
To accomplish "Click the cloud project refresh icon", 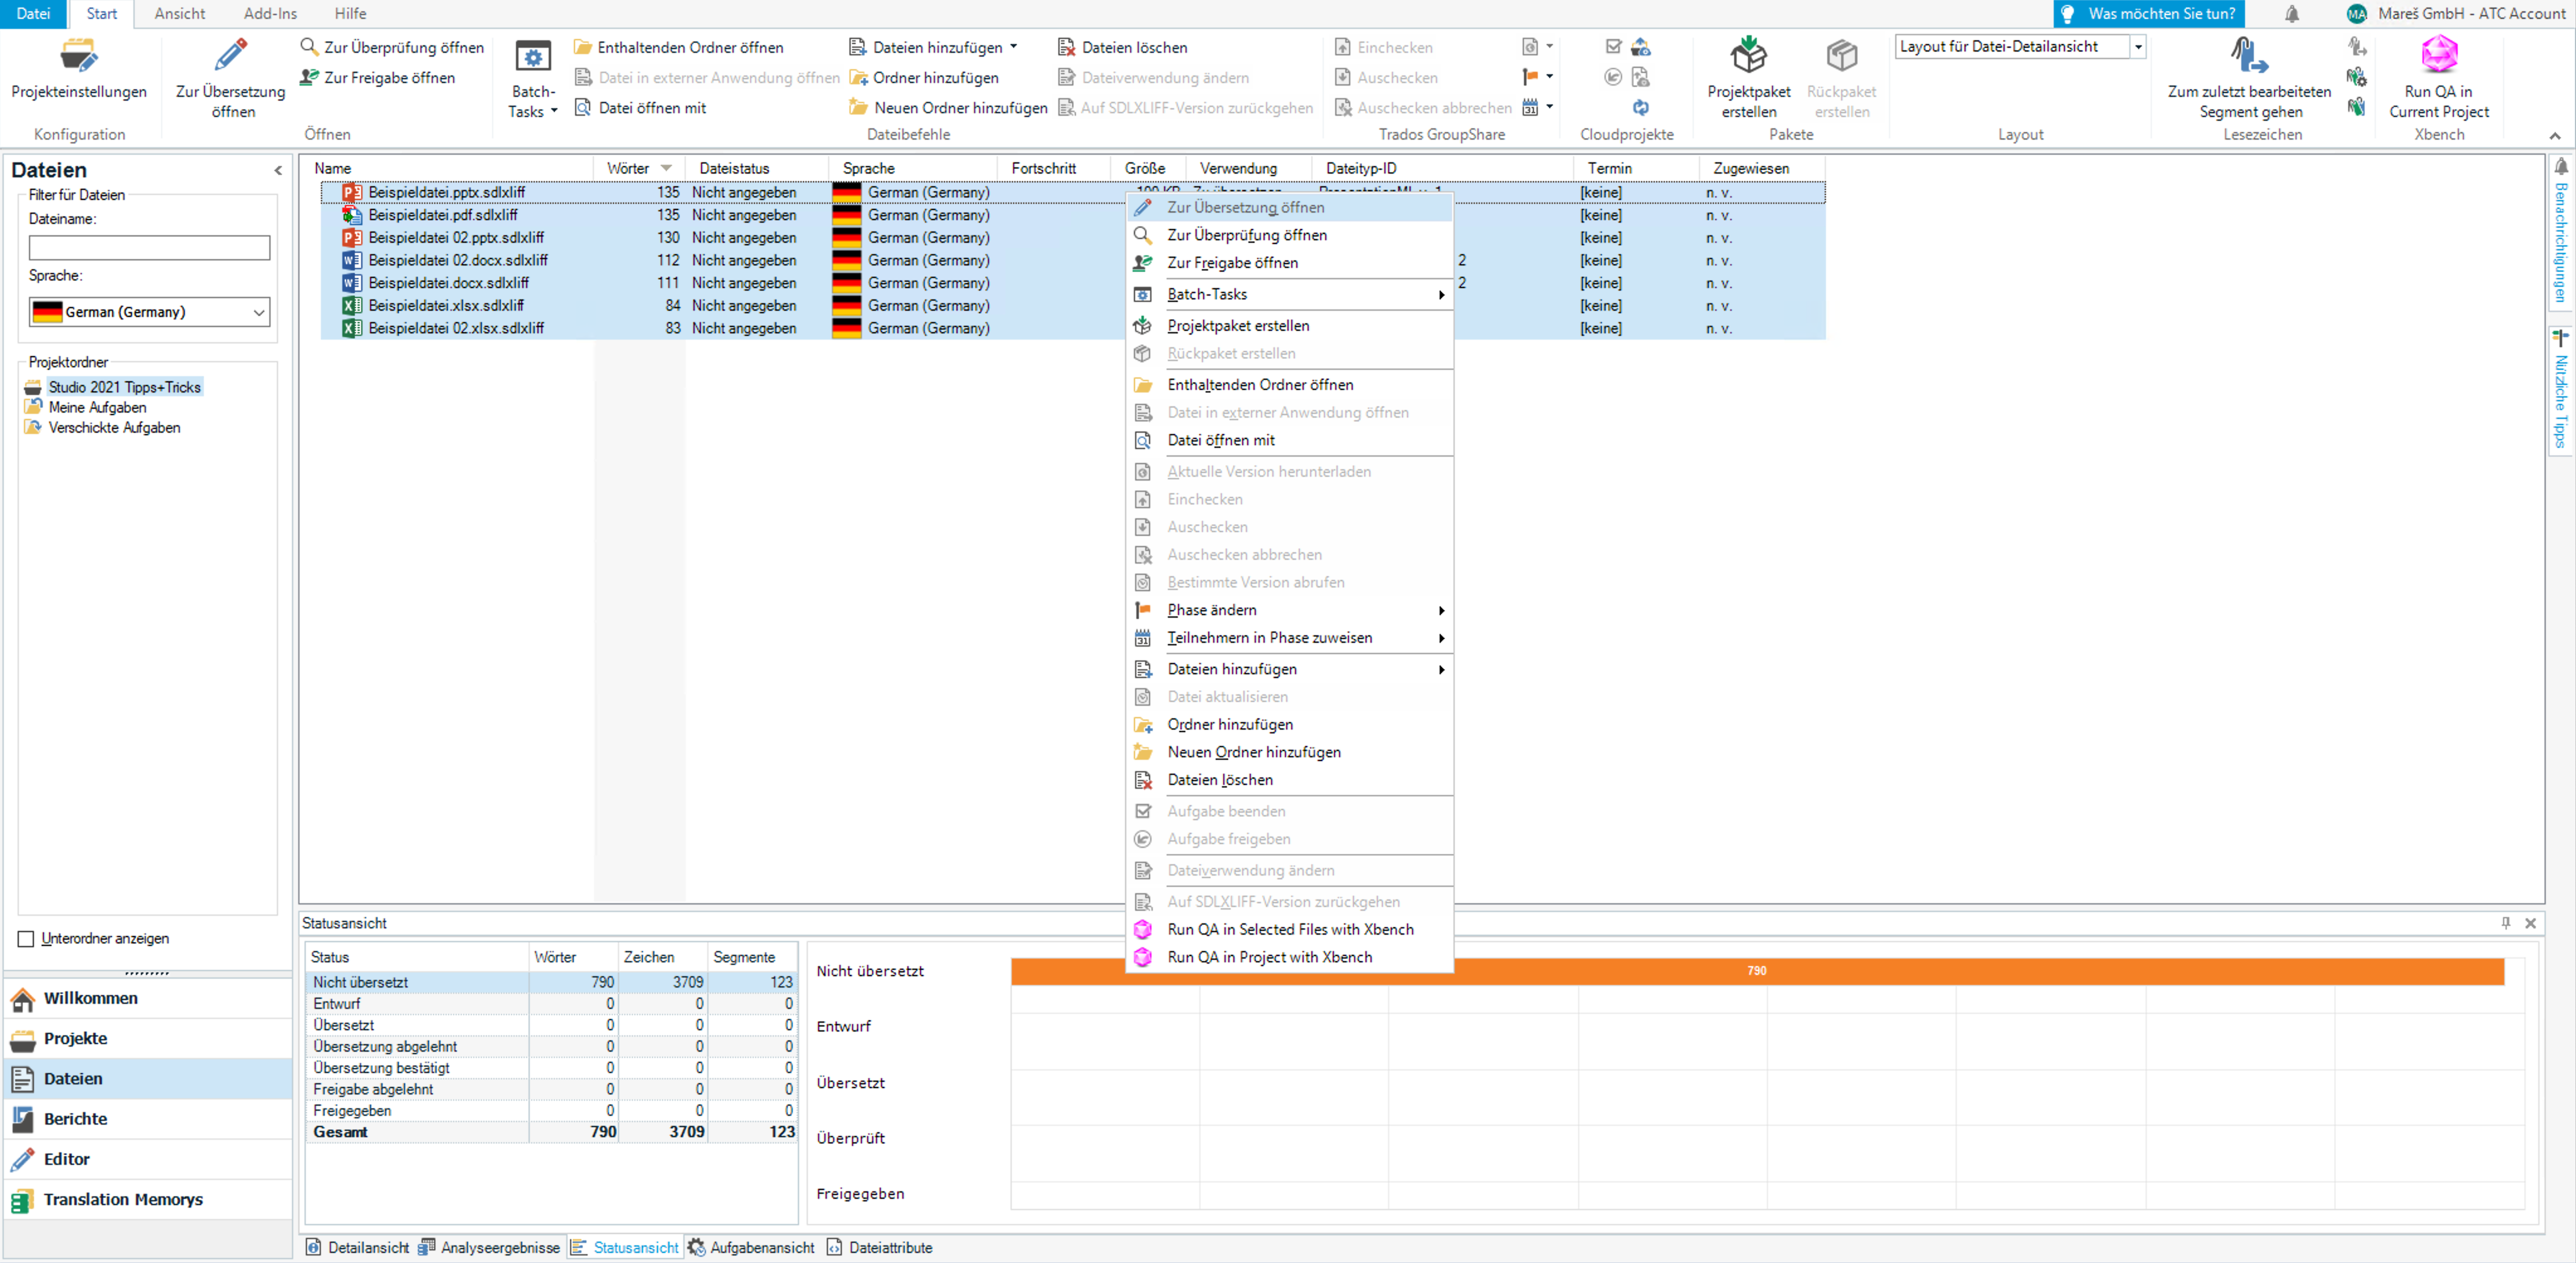I will 1641,107.
